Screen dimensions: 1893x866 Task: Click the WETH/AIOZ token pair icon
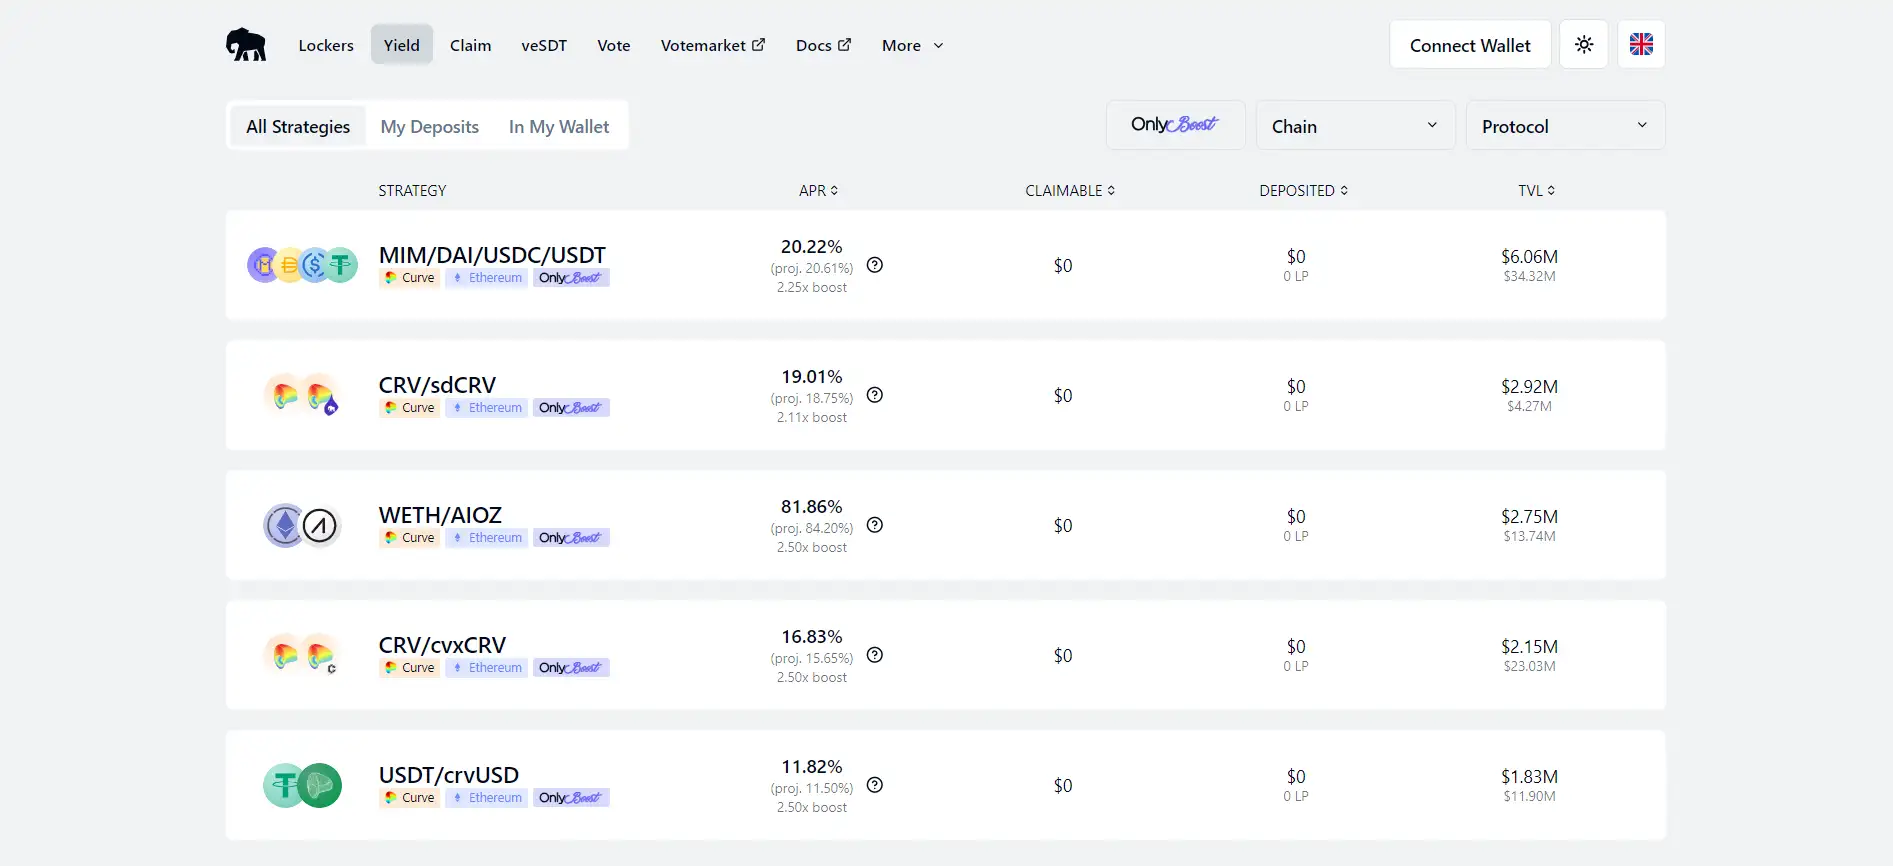[302, 526]
